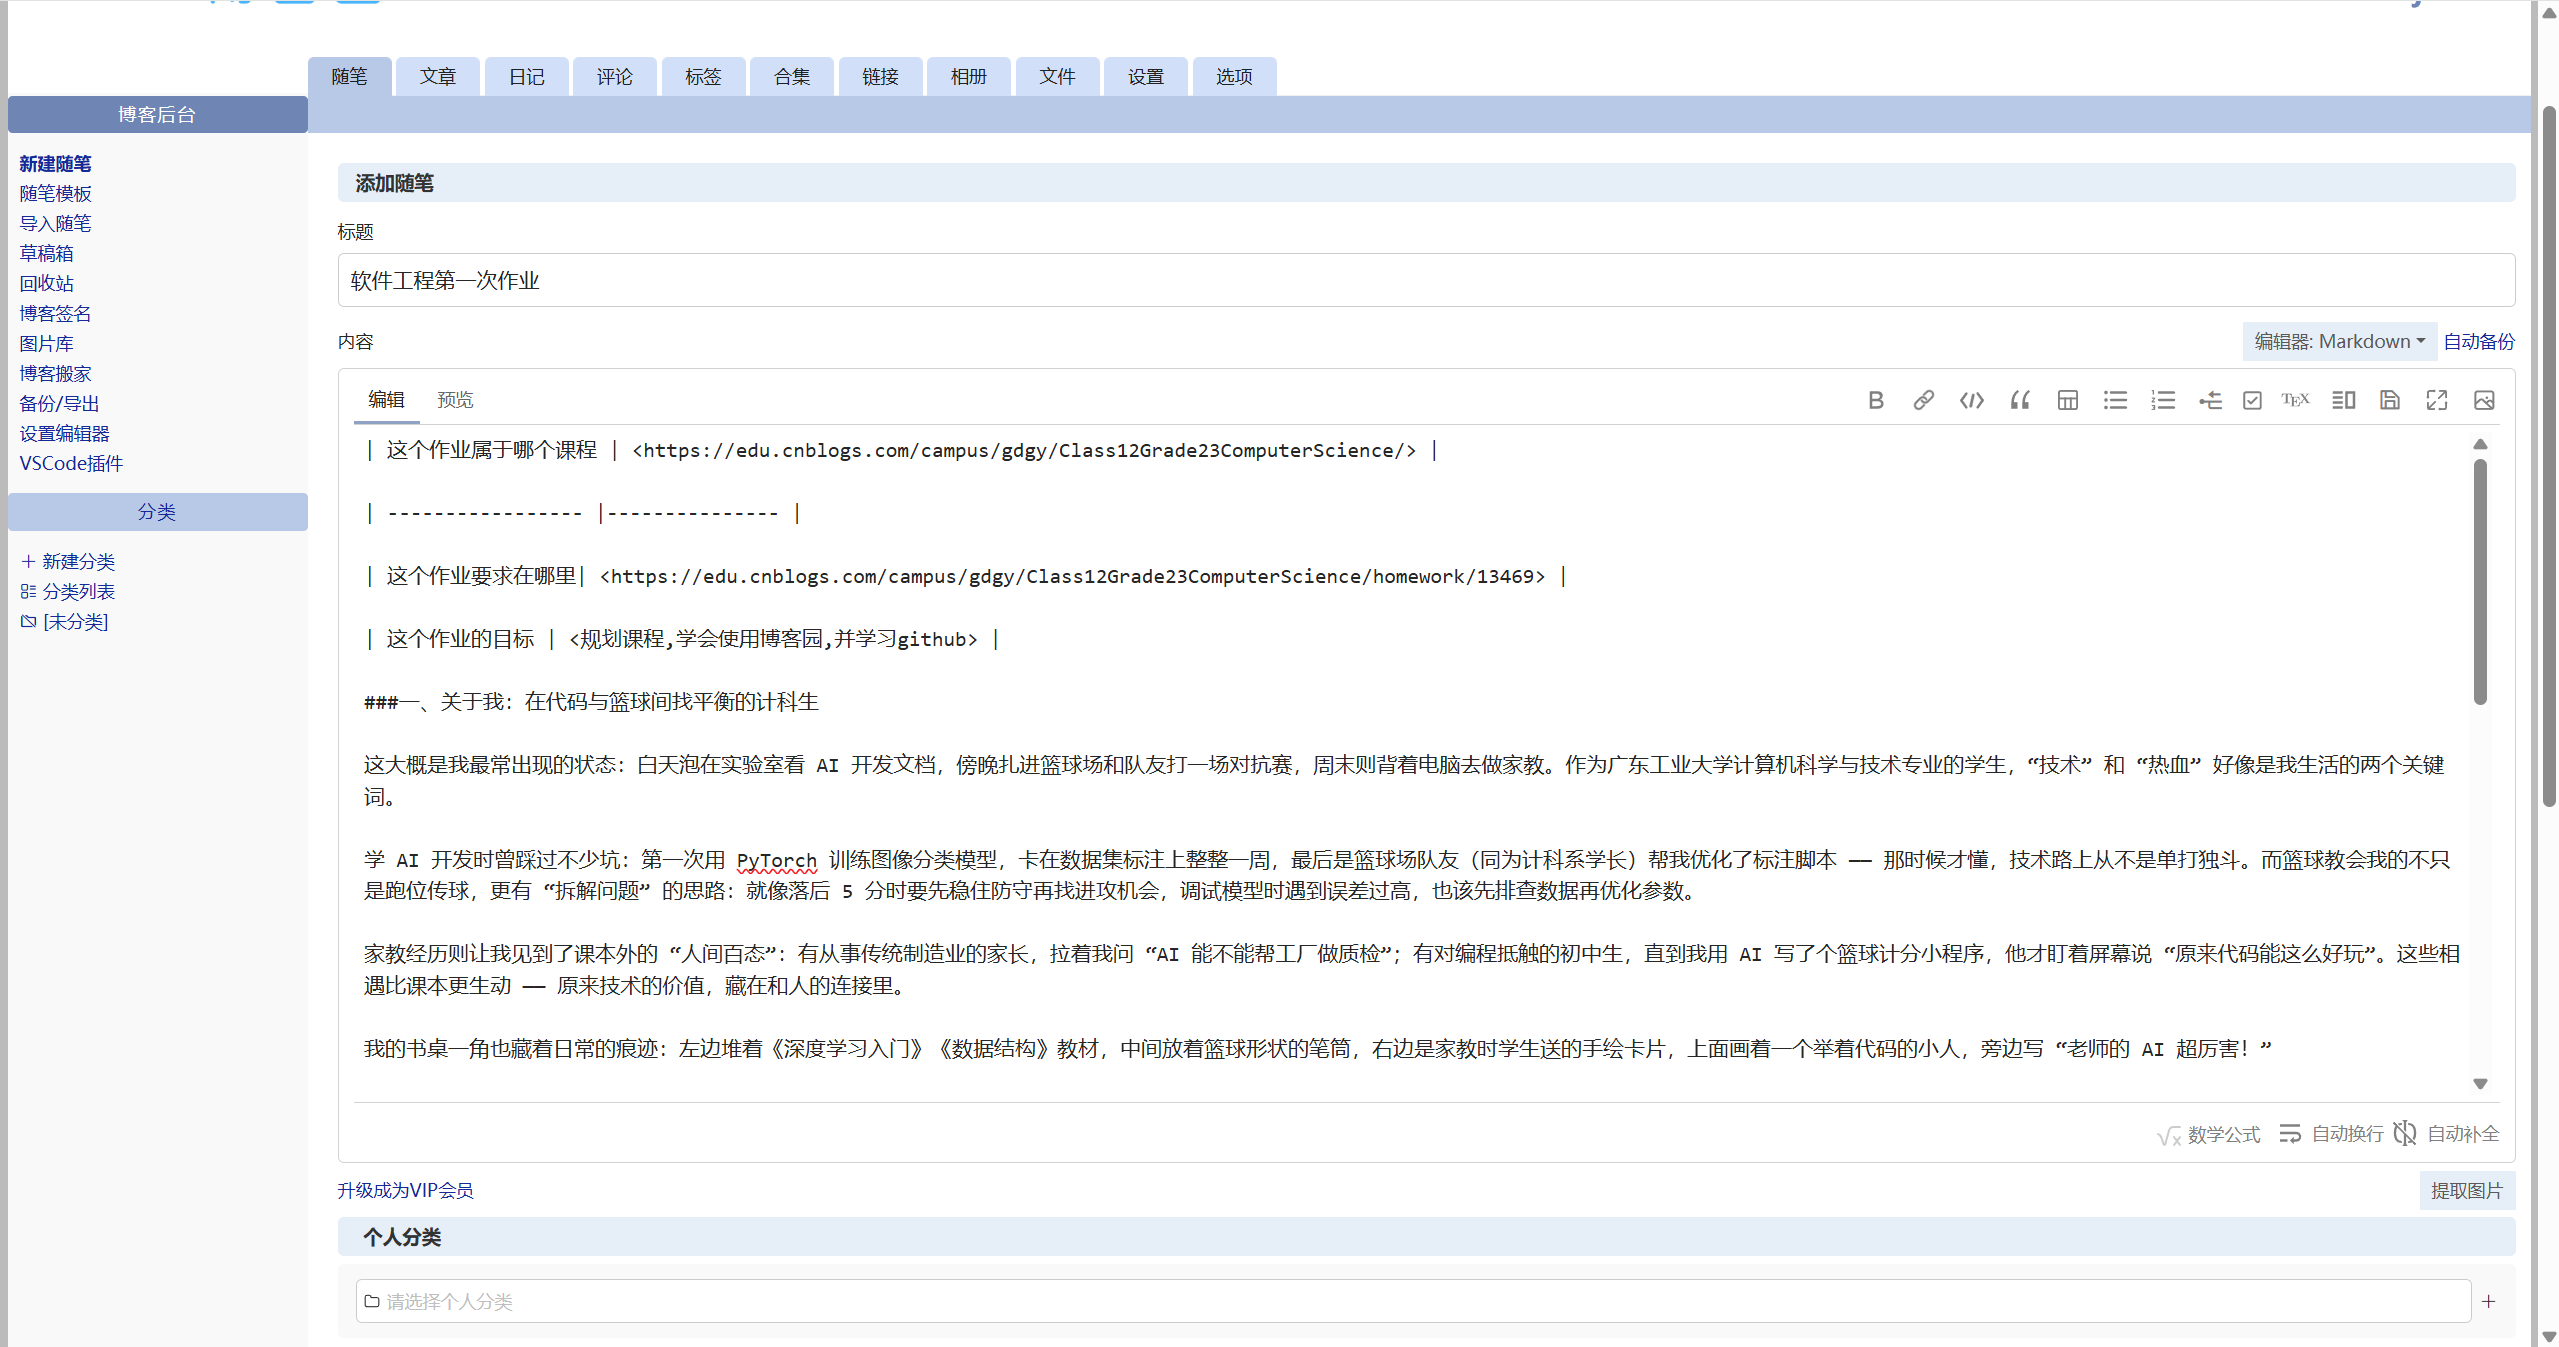Click the fullscreen editor icon
The height and width of the screenshot is (1347, 2559).
tap(2437, 400)
